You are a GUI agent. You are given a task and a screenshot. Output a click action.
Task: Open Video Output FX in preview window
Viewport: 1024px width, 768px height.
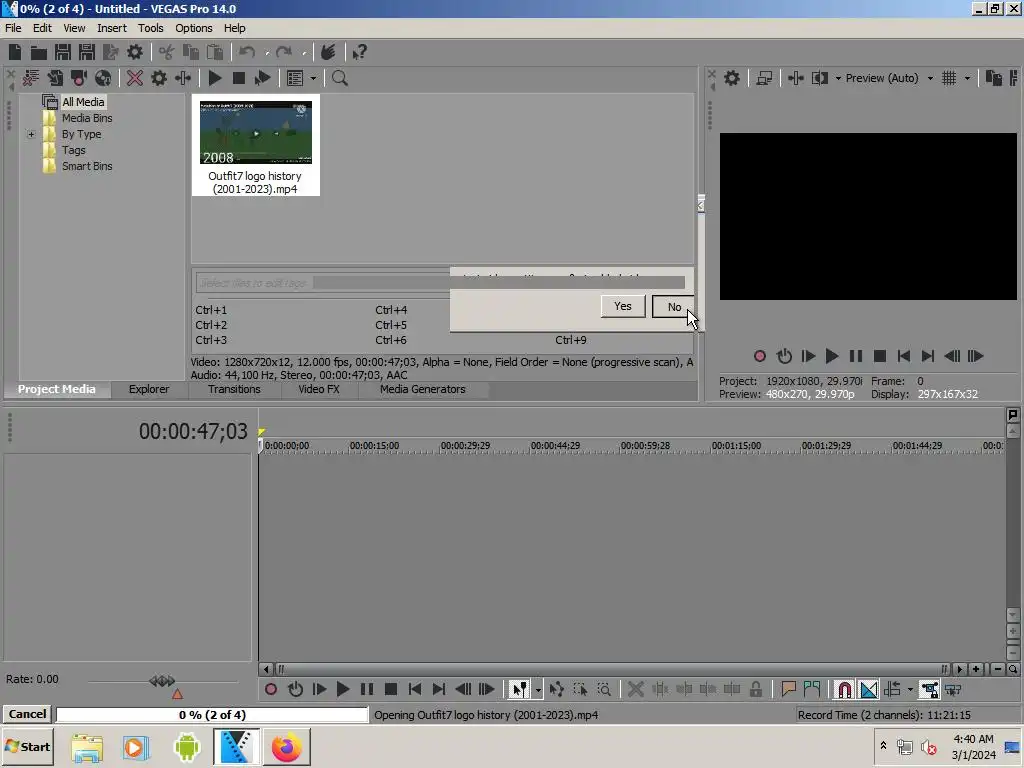point(795,78)
